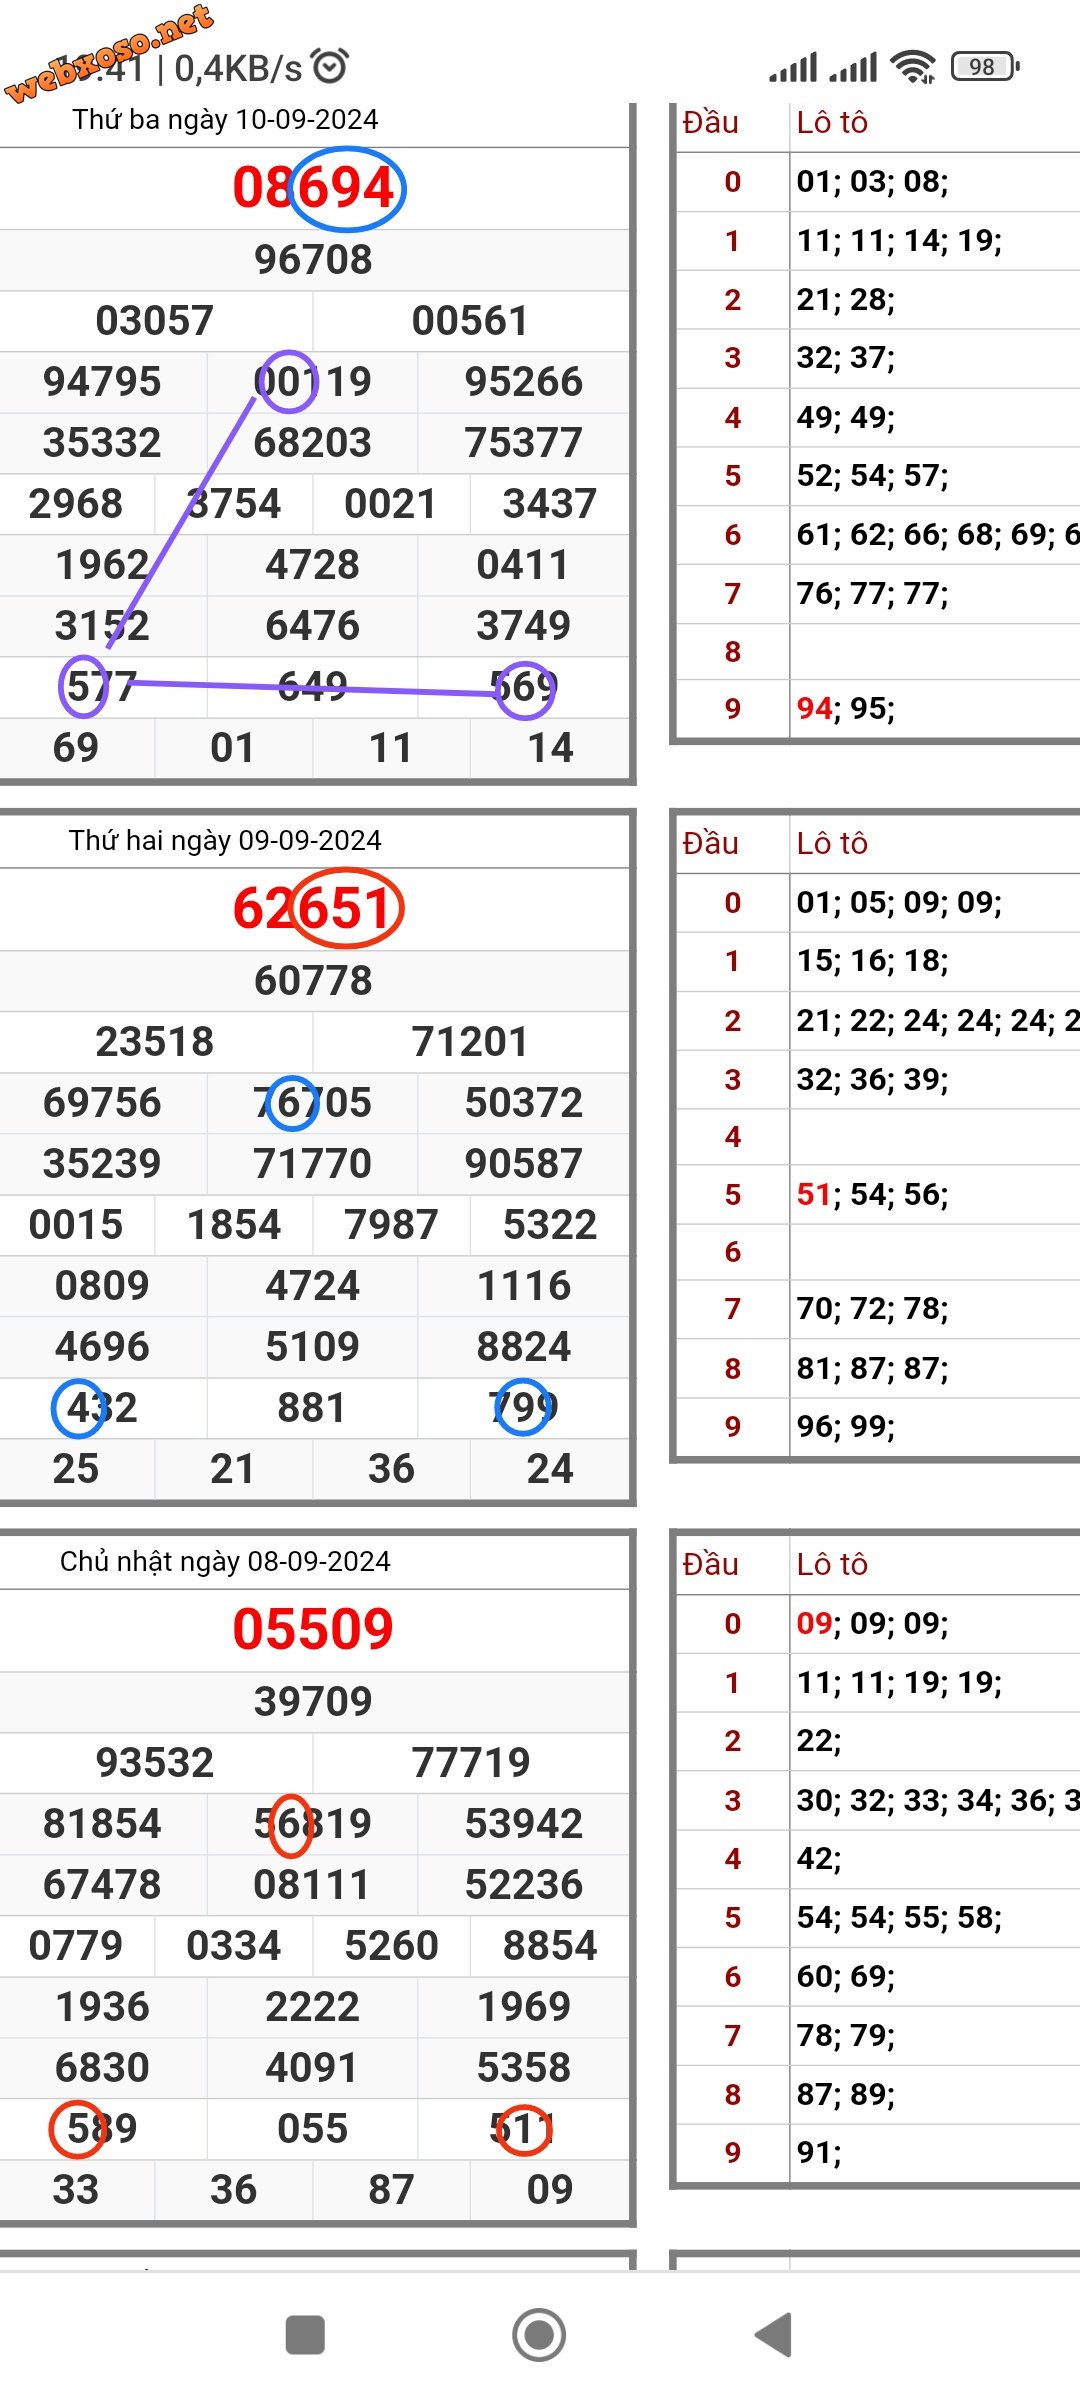Select result number 90587

coord(524,1164)
